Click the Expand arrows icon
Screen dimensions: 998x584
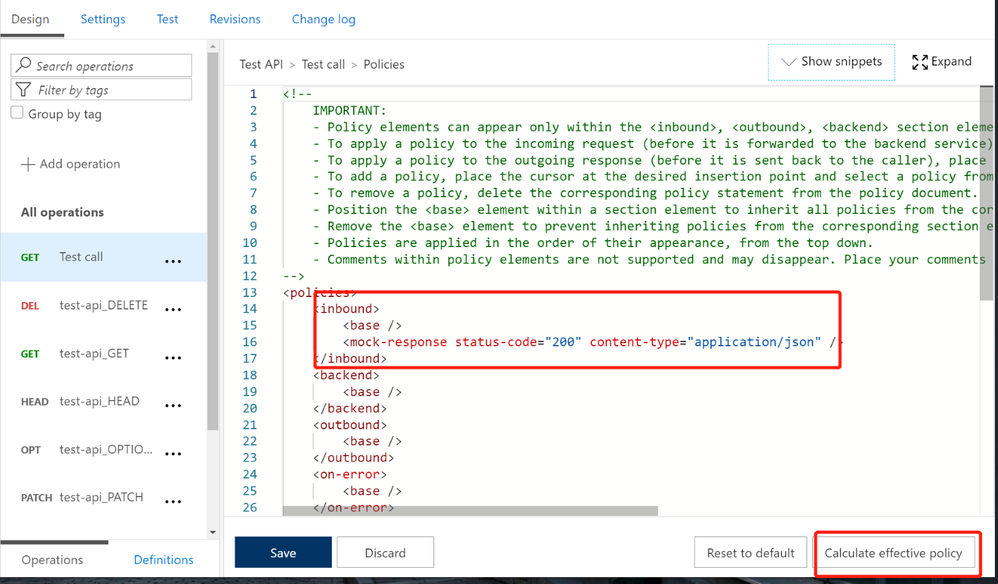920,62
